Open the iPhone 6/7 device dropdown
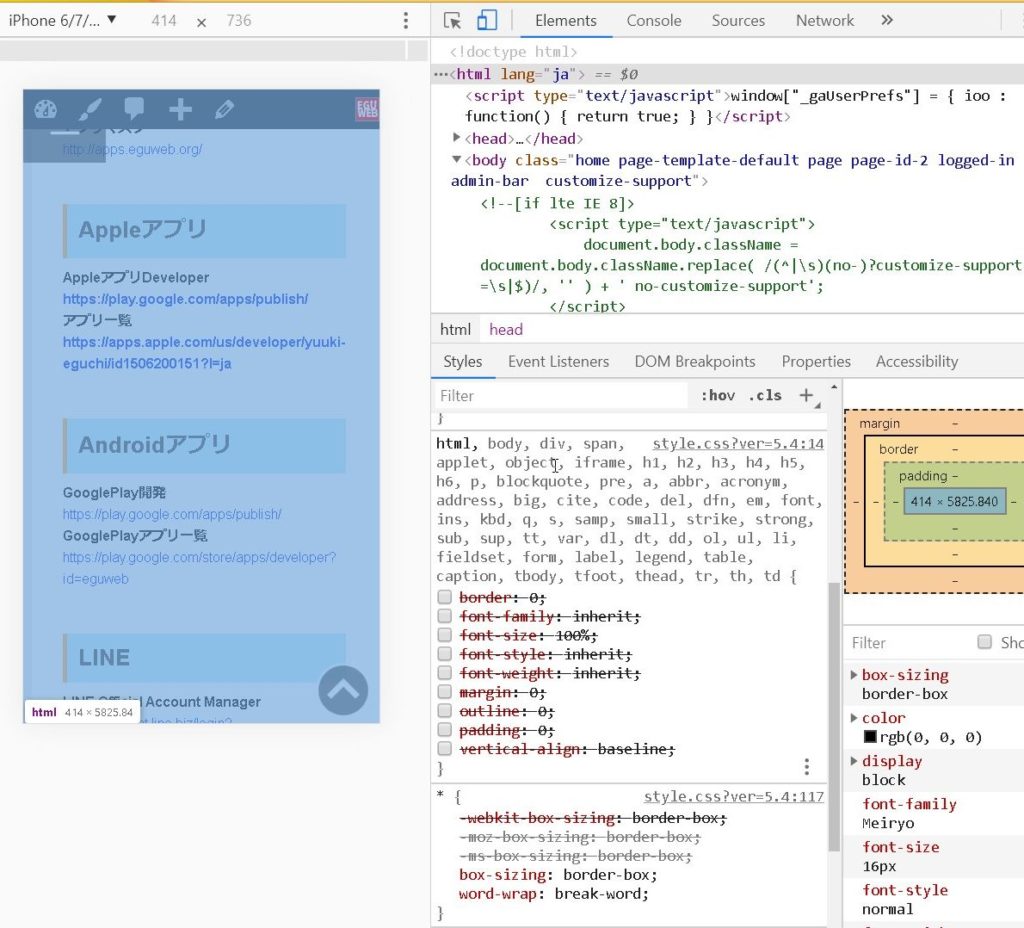Image resolution: width=1024 pixels, height=928 pixels. coord(63,20)
